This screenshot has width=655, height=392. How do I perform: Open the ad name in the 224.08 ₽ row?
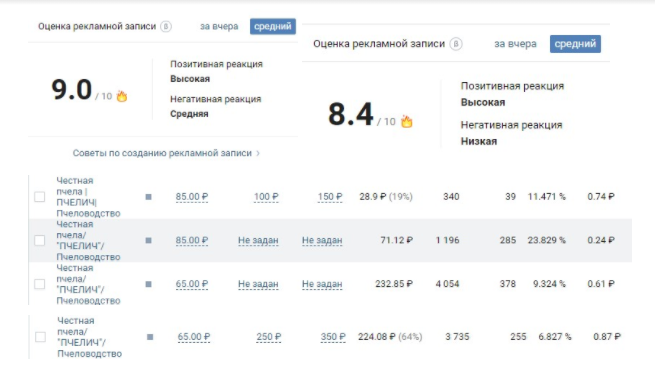89,337
